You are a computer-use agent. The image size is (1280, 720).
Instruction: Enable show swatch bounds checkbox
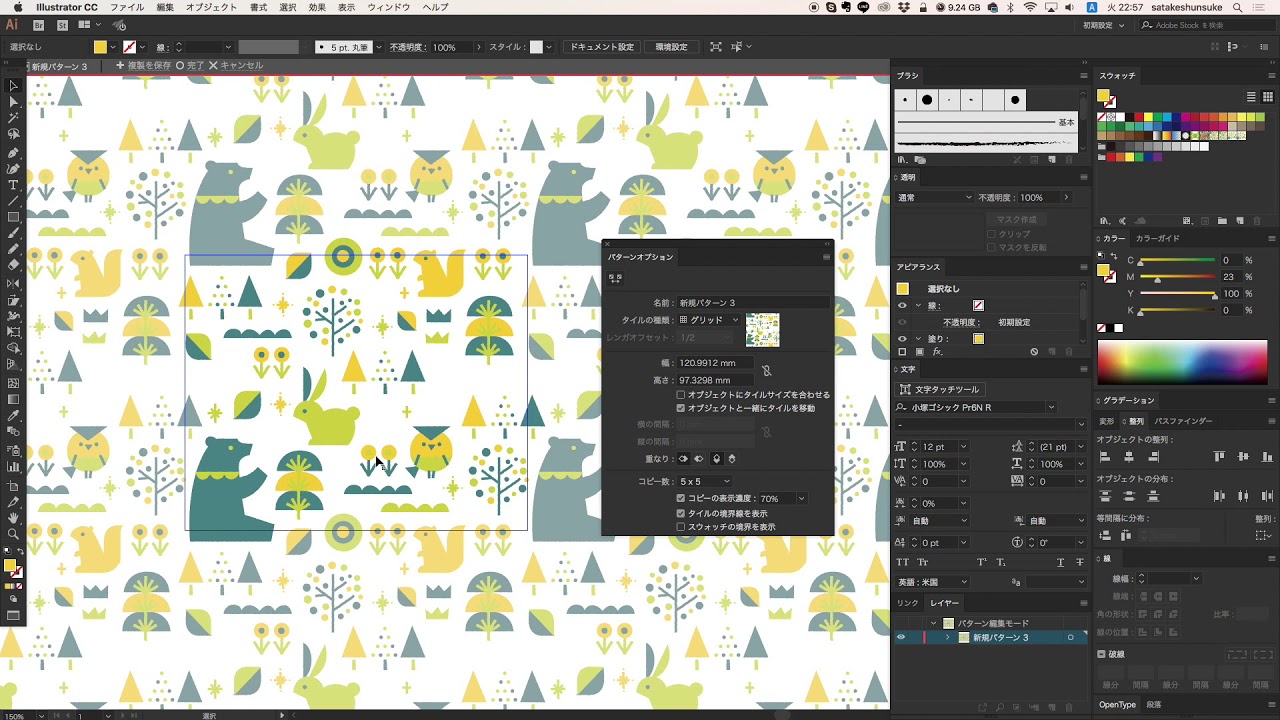click(681, 527)
